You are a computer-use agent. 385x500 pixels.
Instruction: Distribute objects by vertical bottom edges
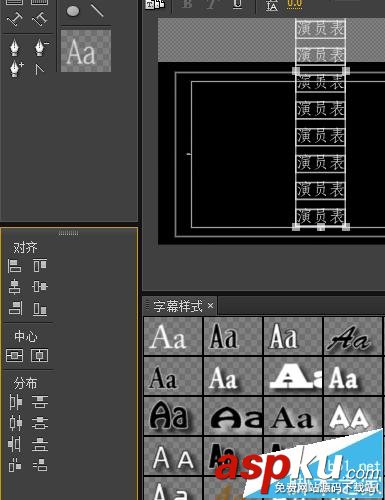click(x=40, y=445)
